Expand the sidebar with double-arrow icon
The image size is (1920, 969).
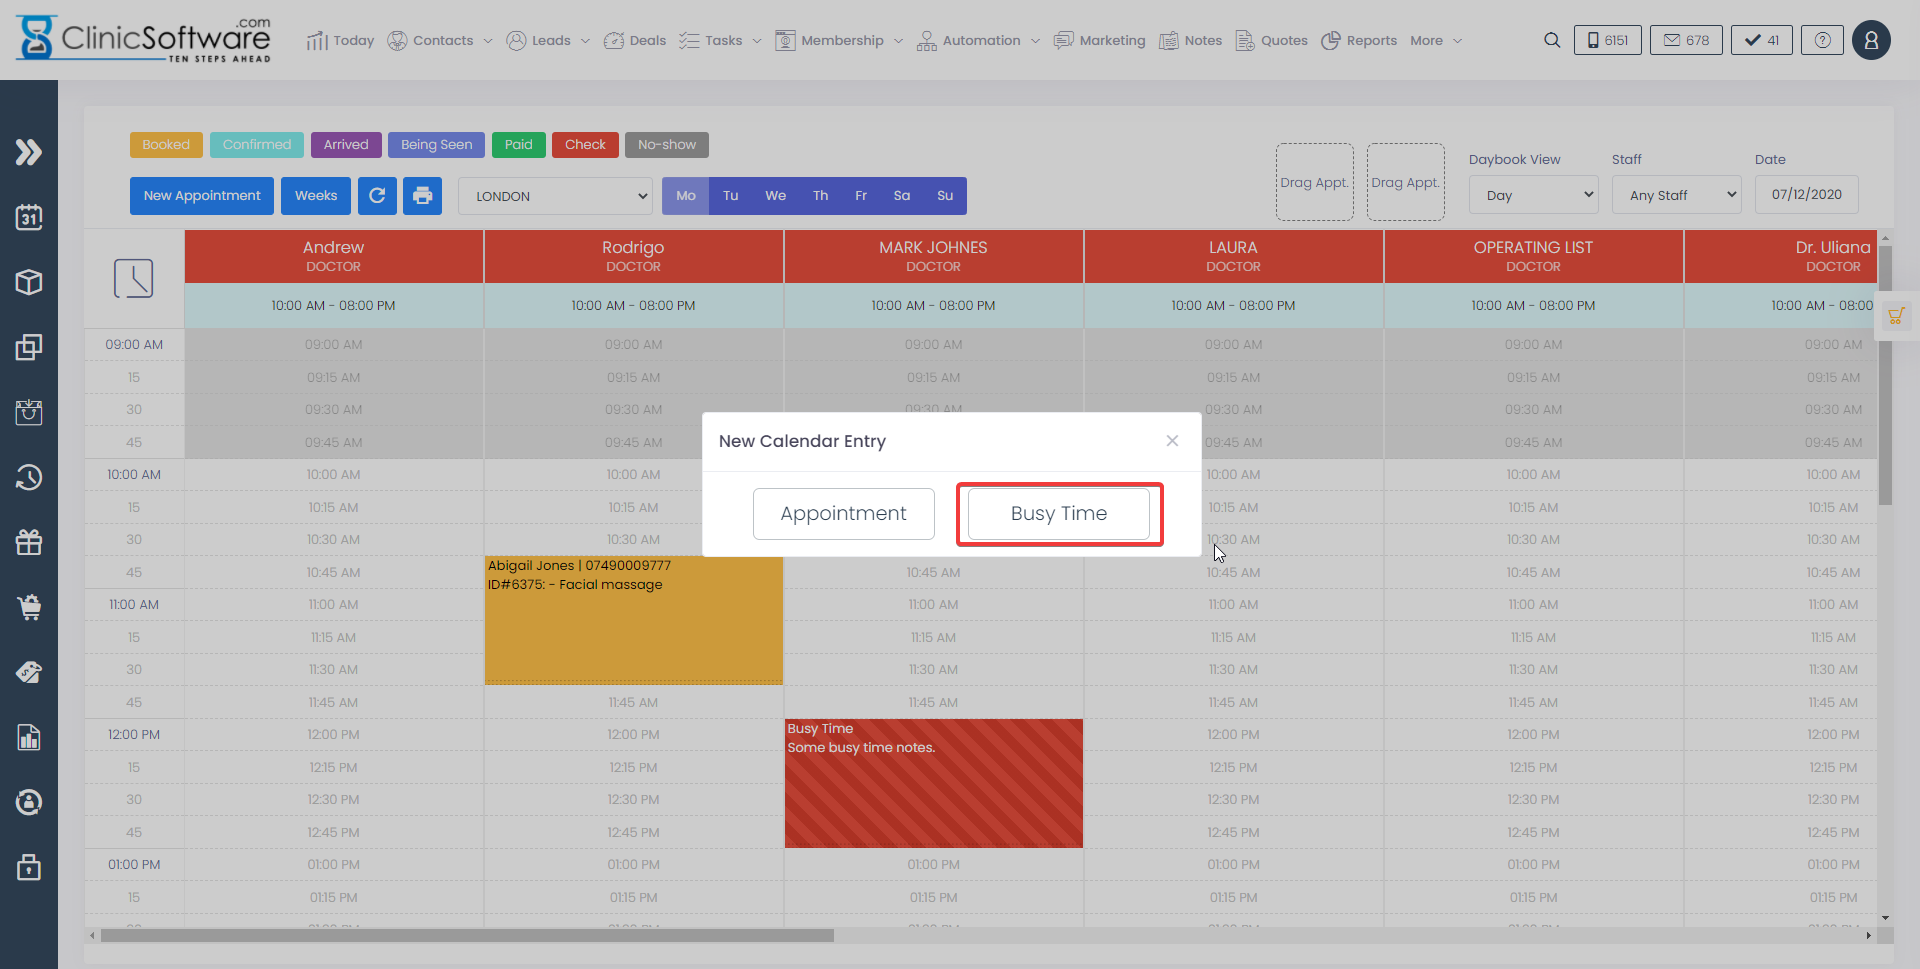coord(29,152)
